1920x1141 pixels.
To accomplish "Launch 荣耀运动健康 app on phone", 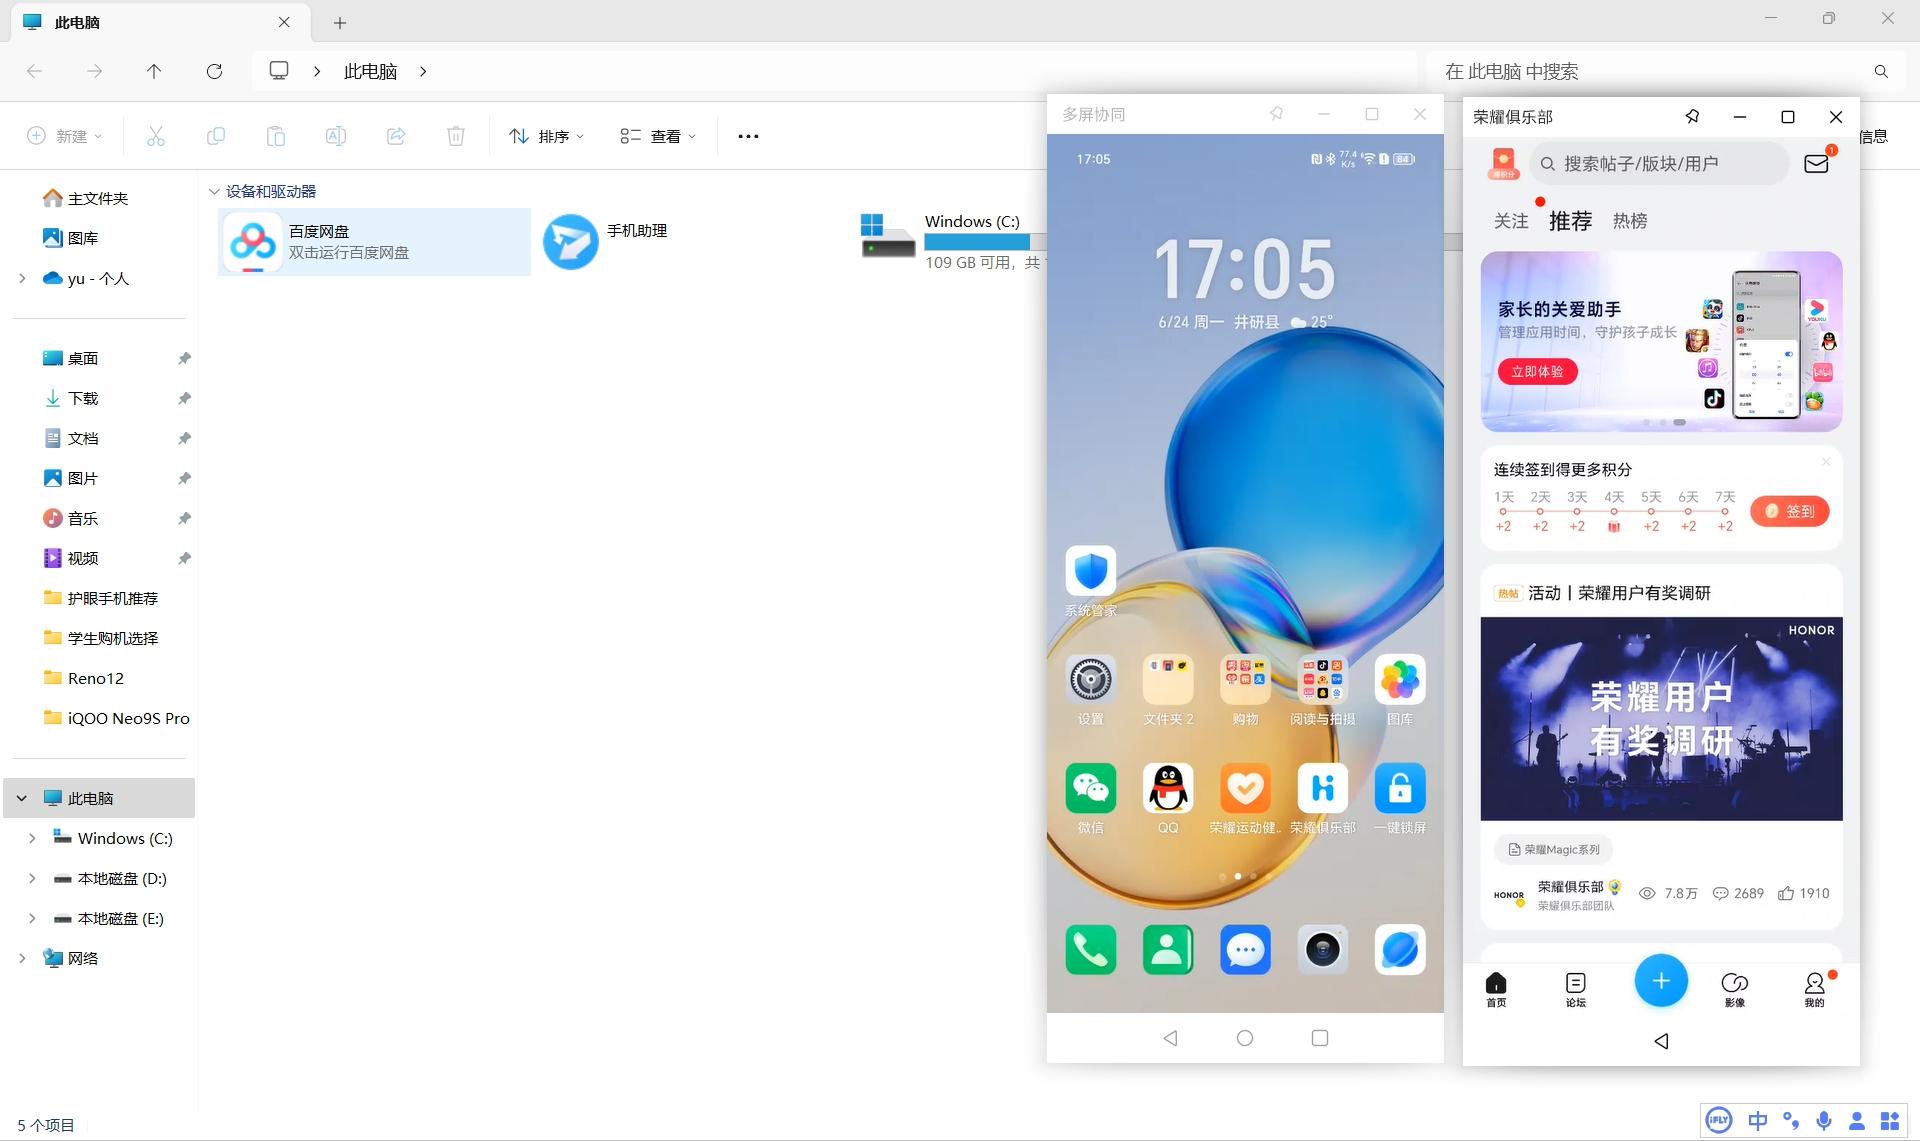I will click(x=1245, y=788).
